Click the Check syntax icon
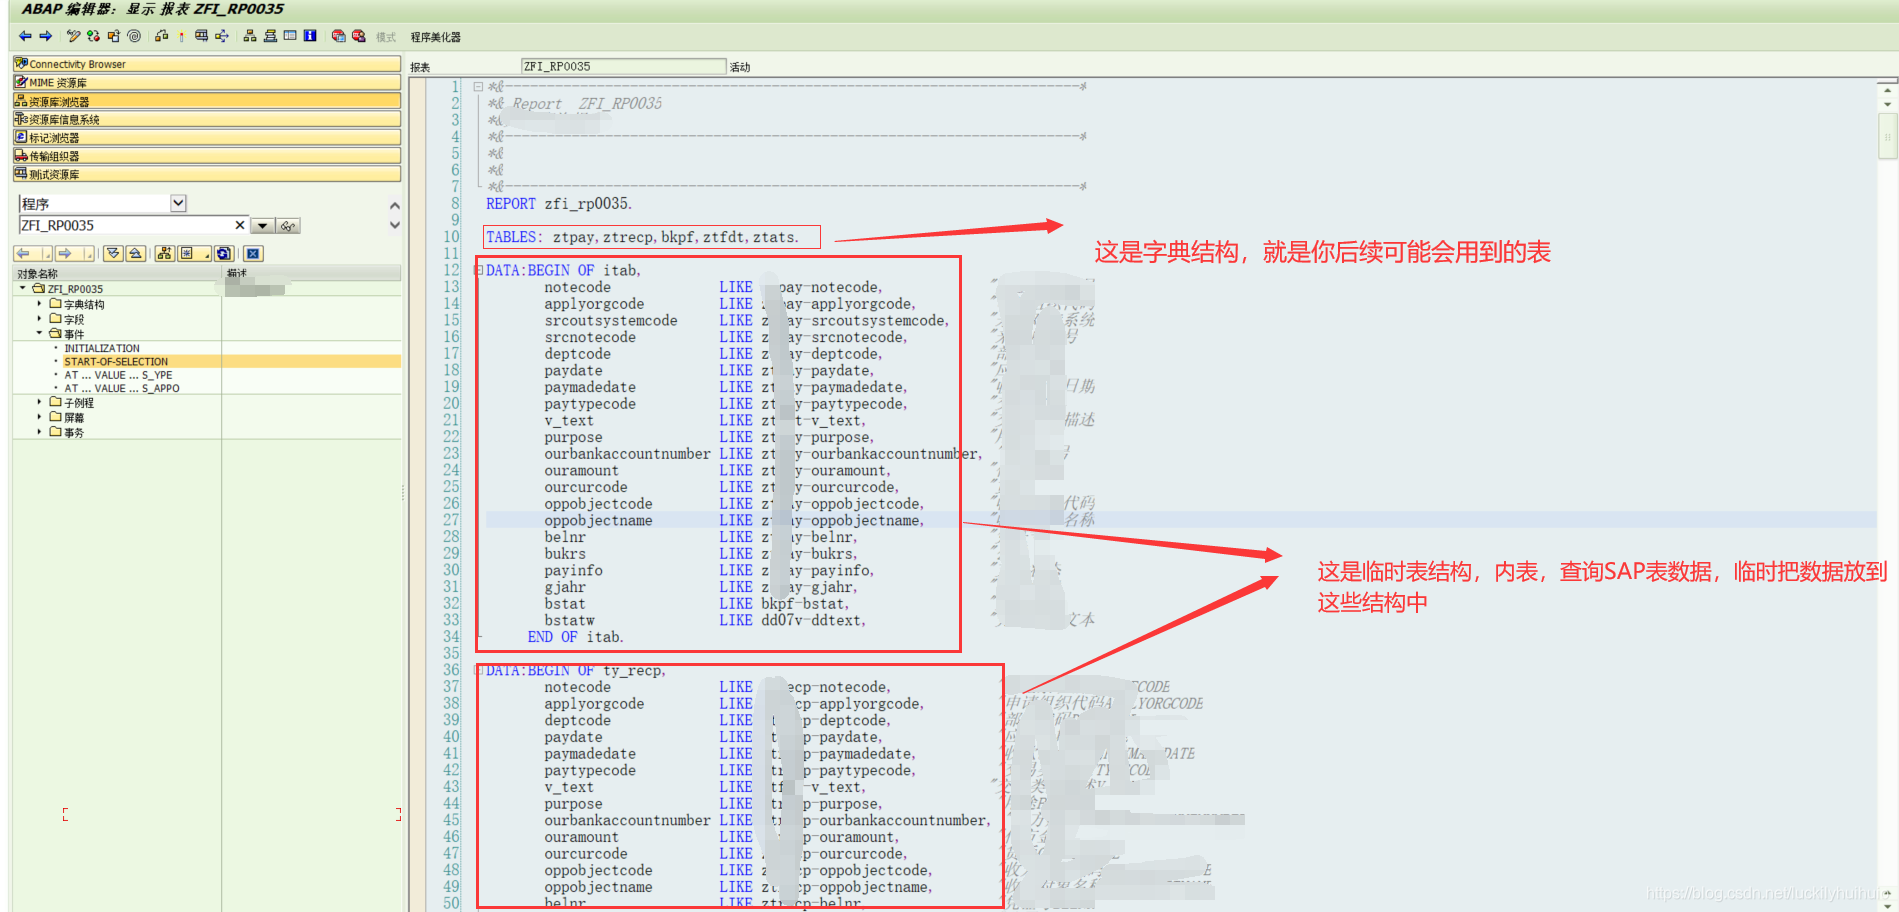The image size is (1899, 912). coord(161,36)
